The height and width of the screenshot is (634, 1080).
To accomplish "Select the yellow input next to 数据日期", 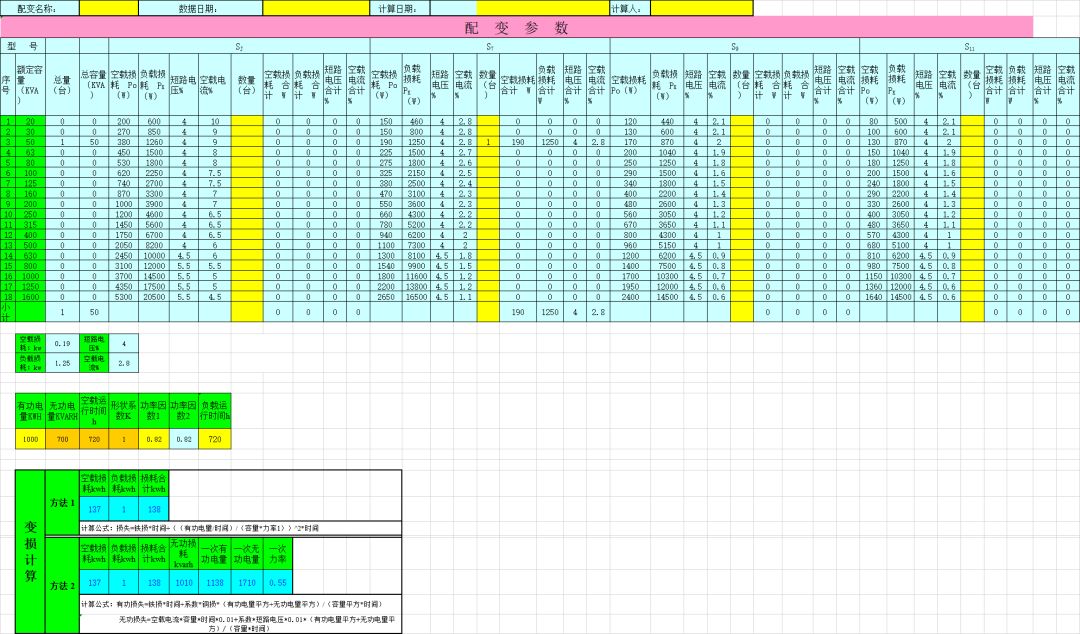I will pyautogui.click(x=316, y=9).
